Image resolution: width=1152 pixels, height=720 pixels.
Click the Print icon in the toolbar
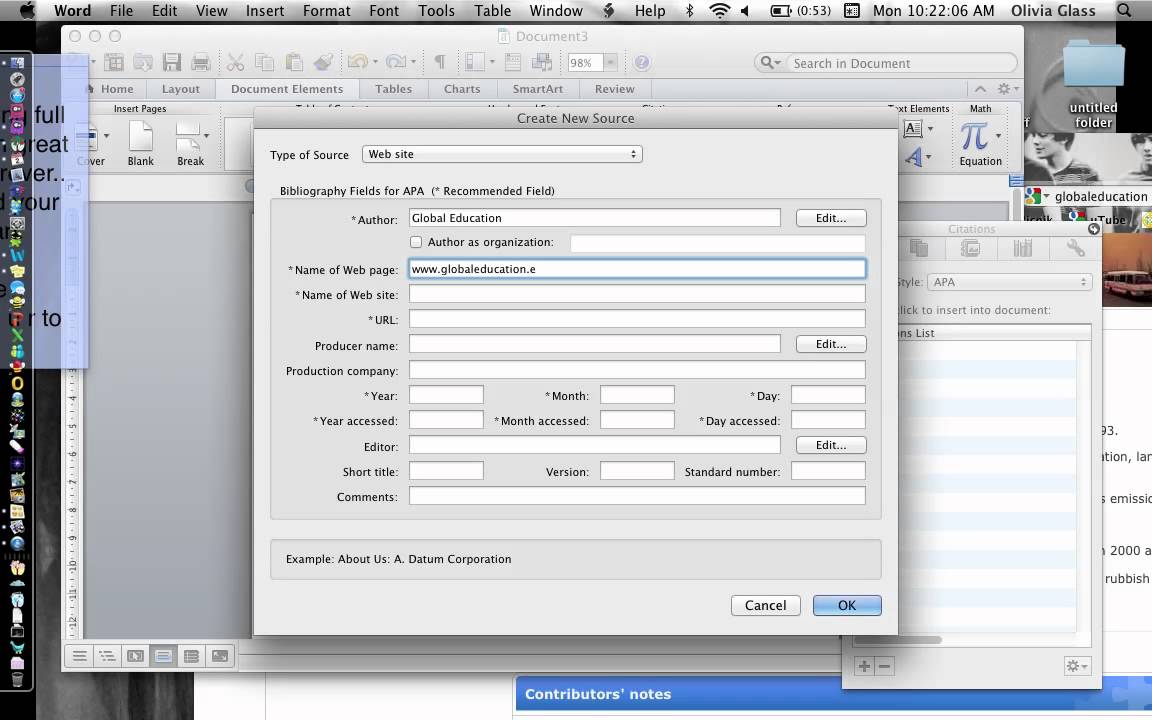(201, 62)
